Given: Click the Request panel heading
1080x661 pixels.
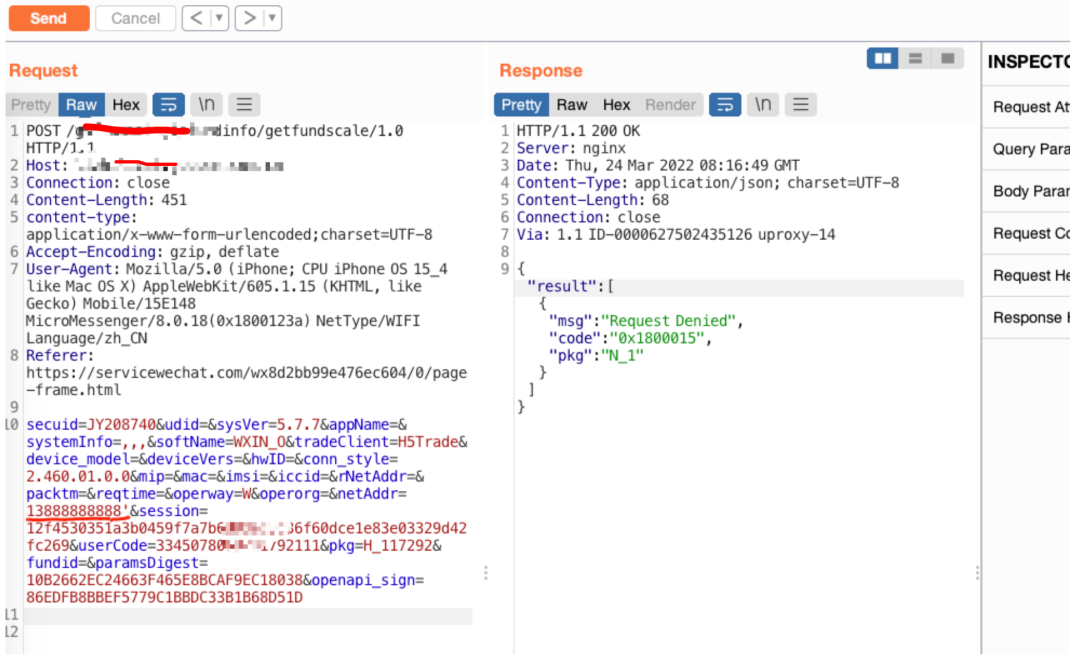Looking at the screenshot, I should tap(43, 70).
